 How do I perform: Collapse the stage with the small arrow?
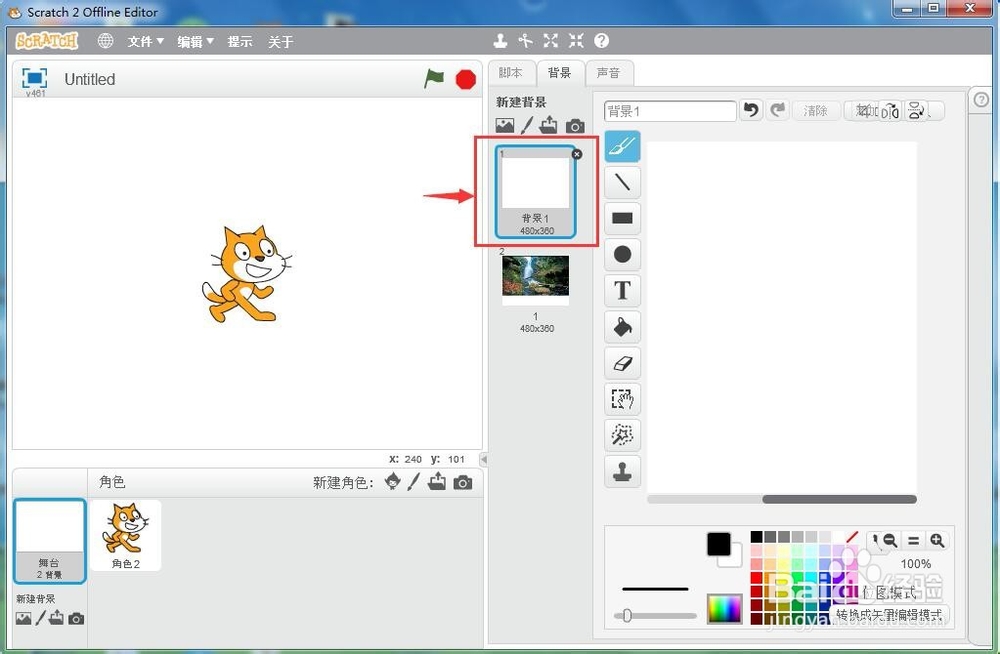coord(484,459)
